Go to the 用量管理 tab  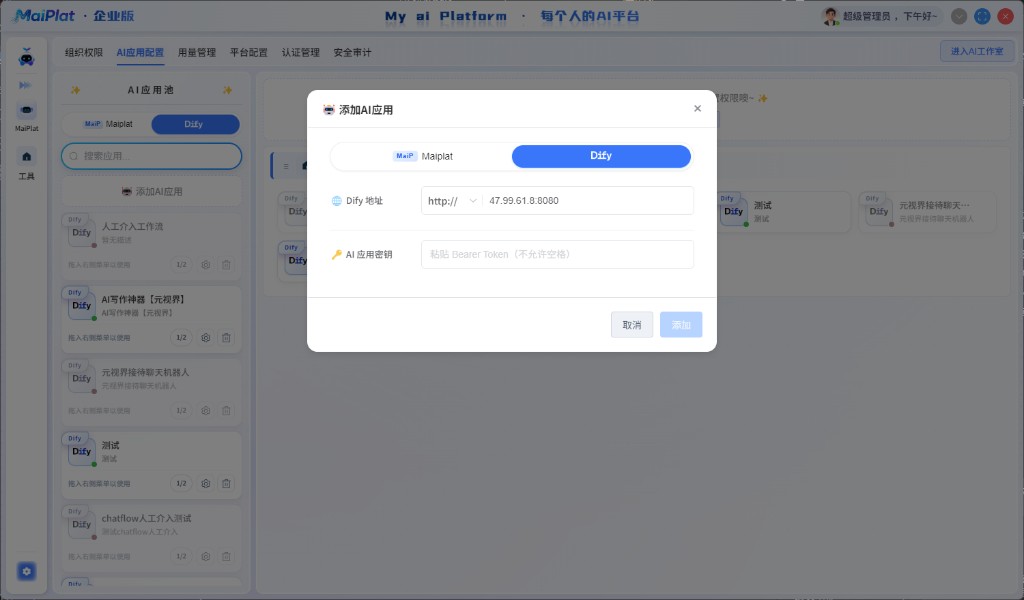click(197, 52)
